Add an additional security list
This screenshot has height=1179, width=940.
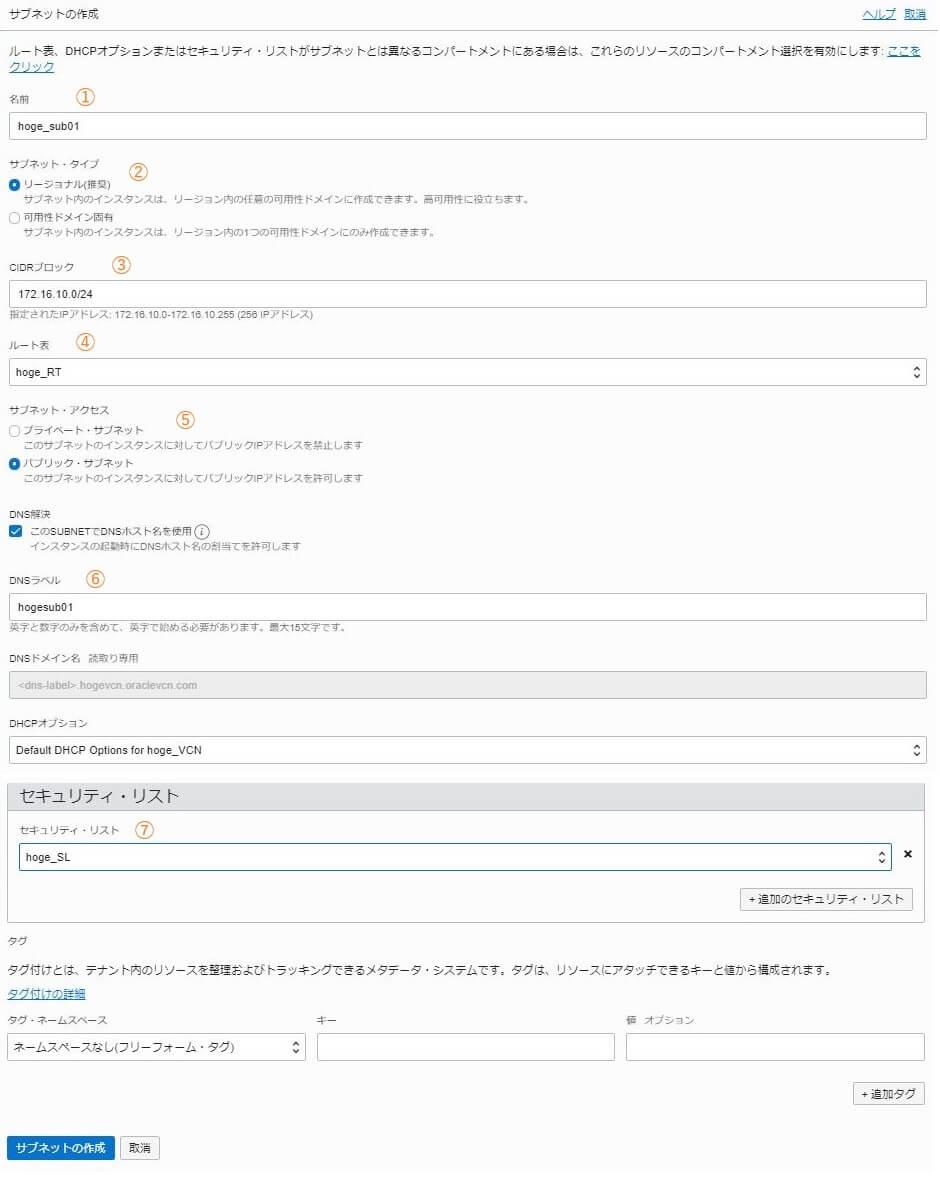click(x=826, y=899)
